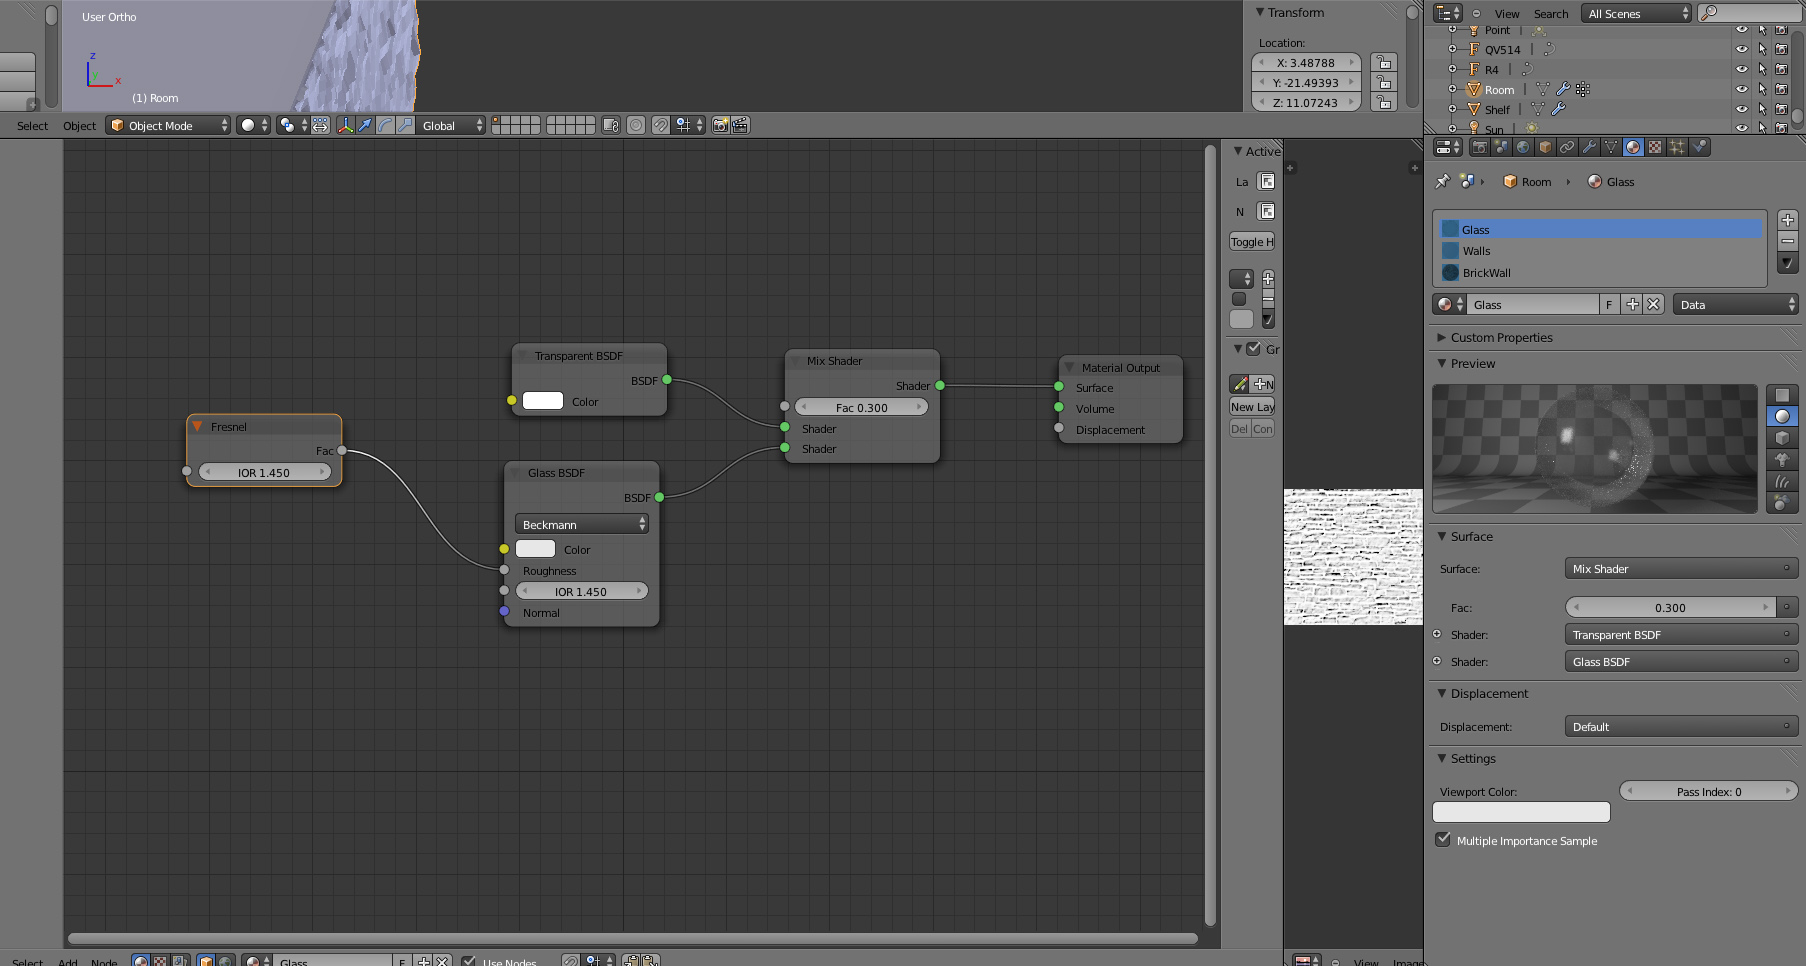Open the Data link dropdown
Image resolution: width=1806 pixels, height=966 pixels.
(1735, 304)
